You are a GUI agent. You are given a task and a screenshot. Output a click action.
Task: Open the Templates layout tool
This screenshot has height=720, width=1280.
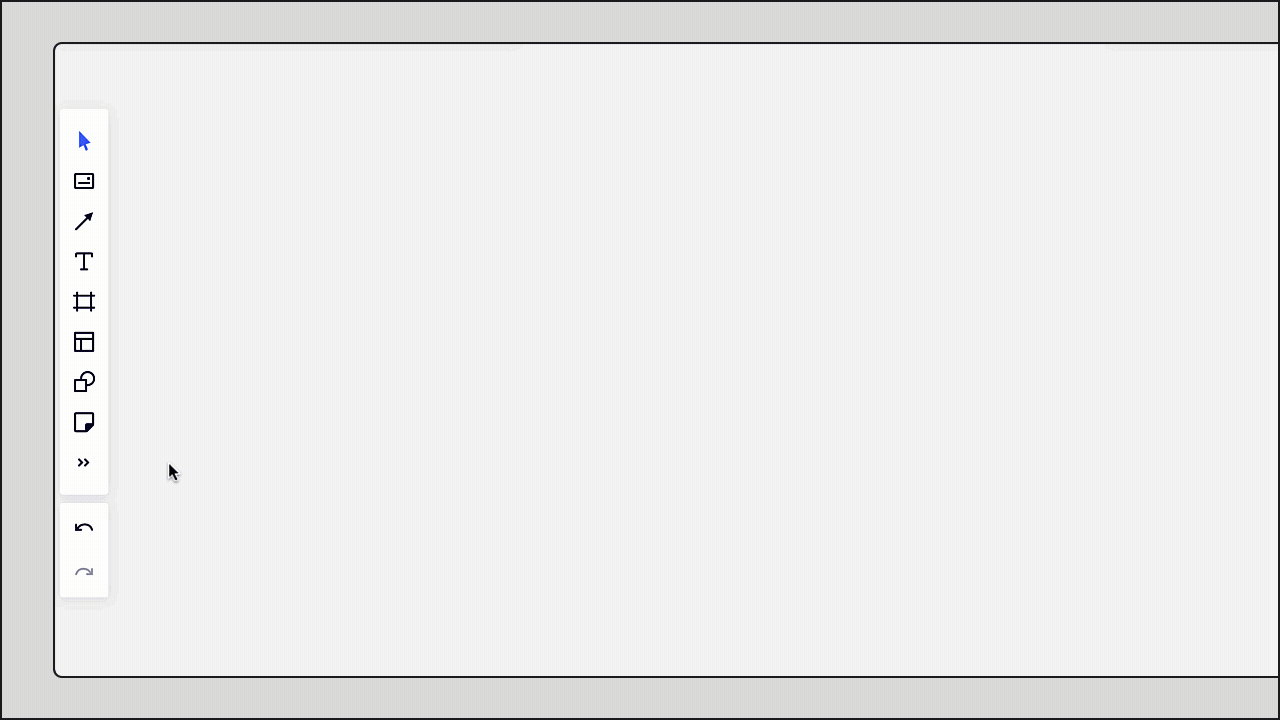tap(84, 342)
